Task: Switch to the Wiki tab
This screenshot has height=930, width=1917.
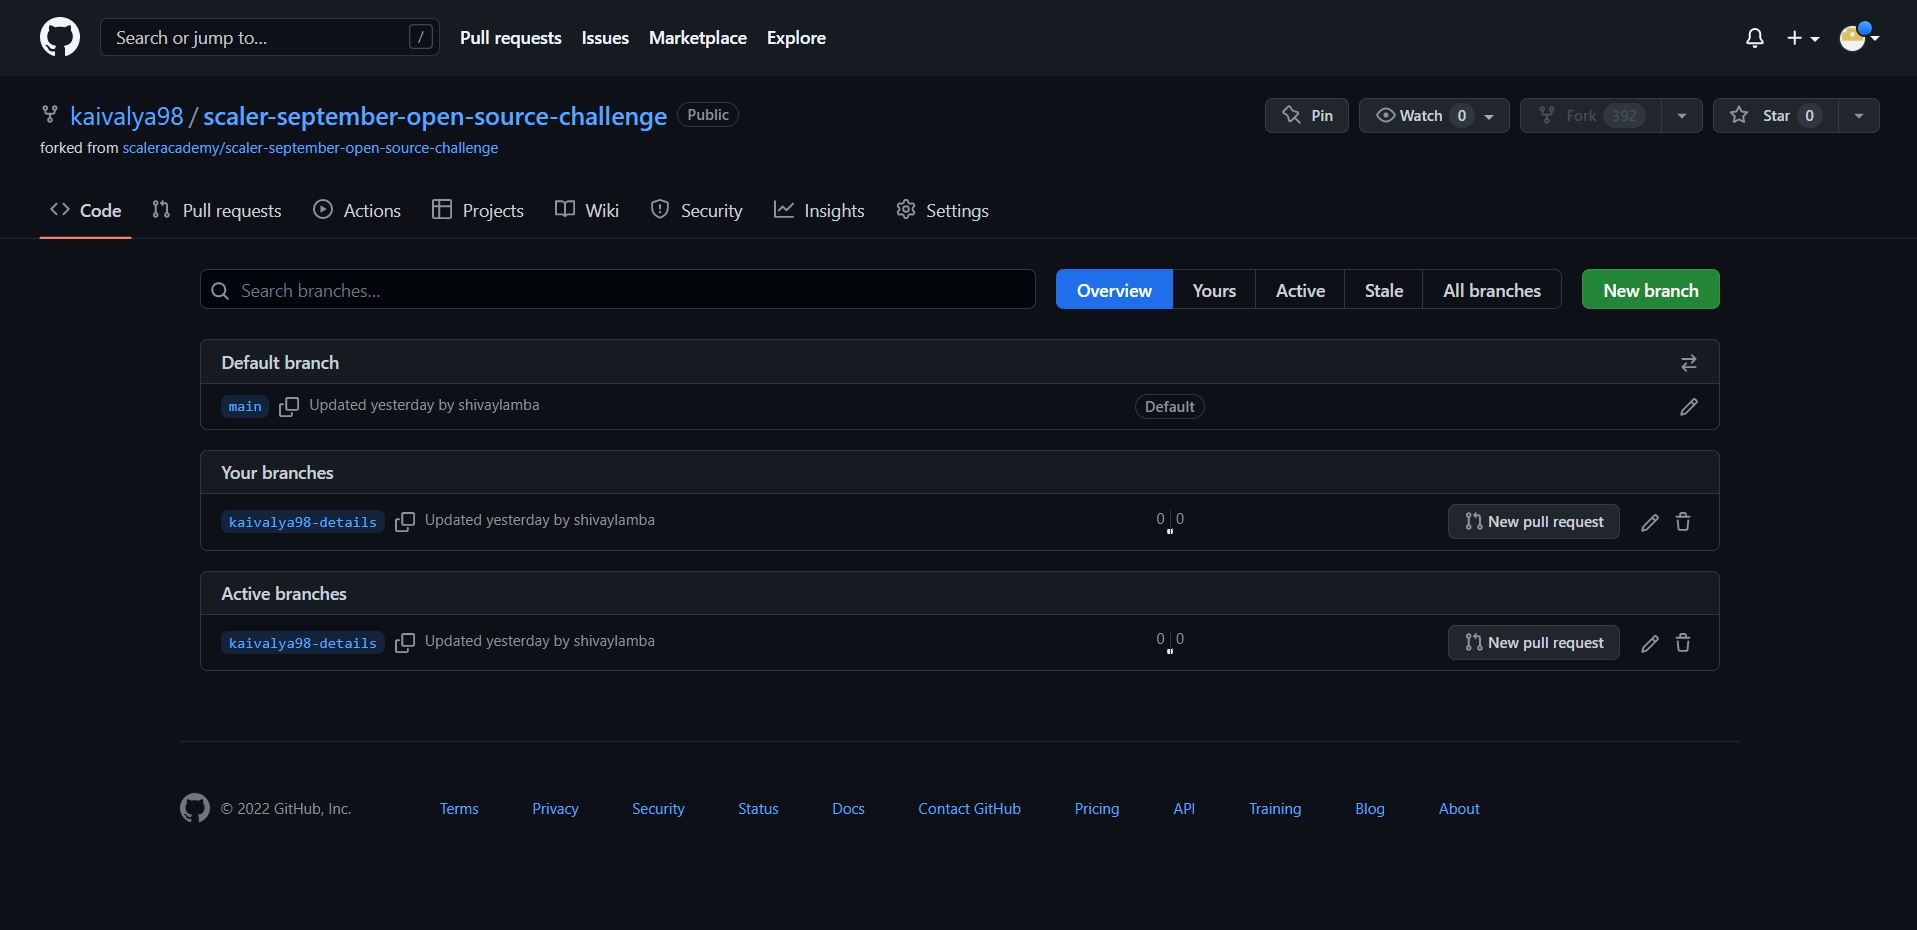Action: [x=587, y=211]
